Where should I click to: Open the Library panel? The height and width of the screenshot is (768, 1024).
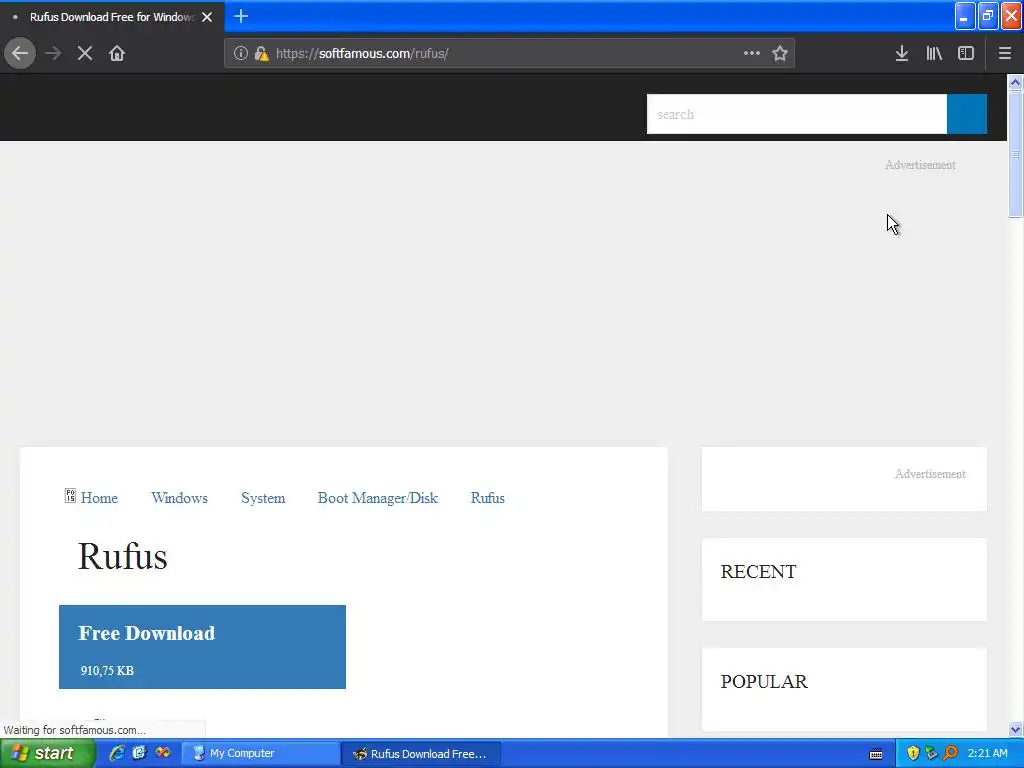[x=934, y=53]
